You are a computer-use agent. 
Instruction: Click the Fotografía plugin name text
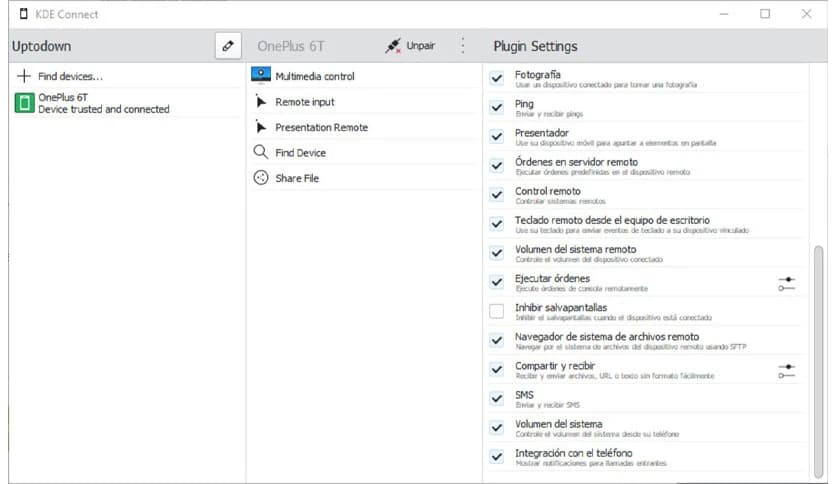(537, 75)
